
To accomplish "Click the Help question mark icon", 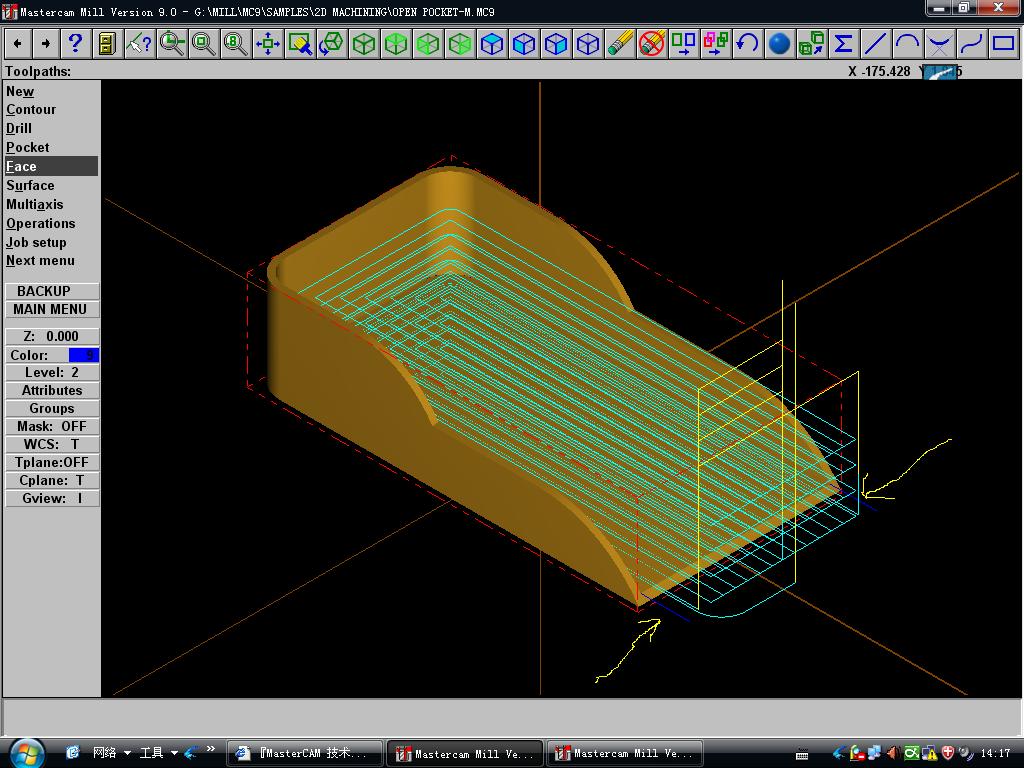I will pyautogui.click(x=75, y=43).
